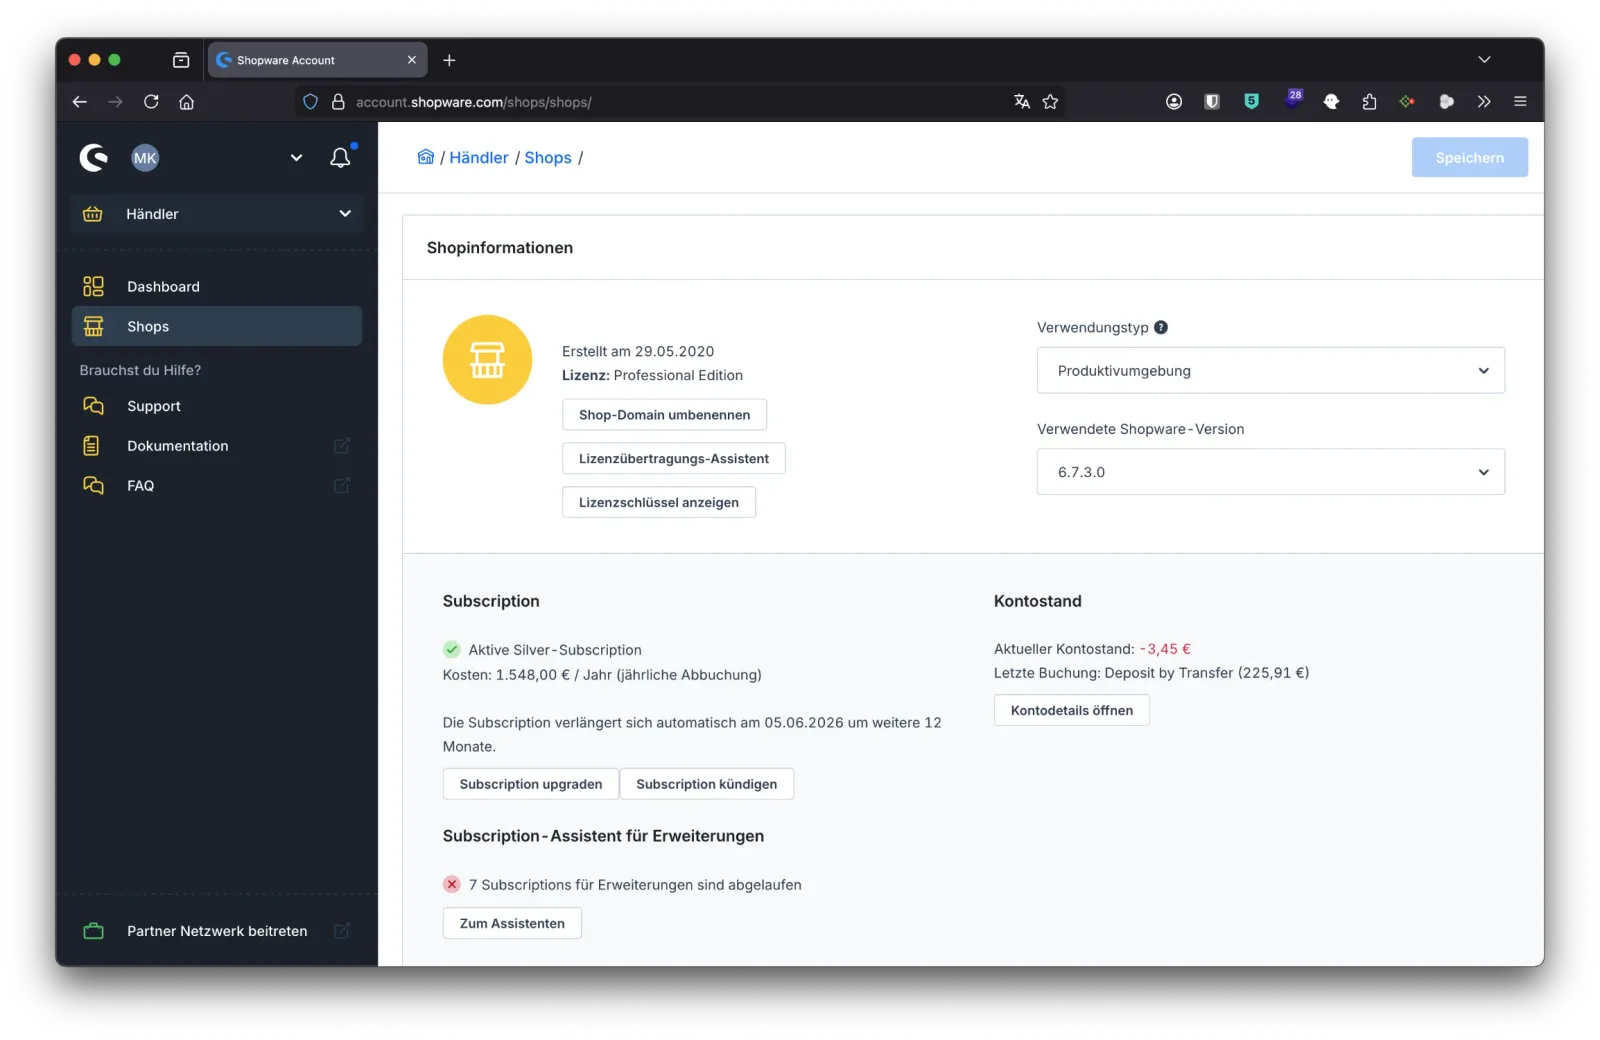Open the Shopware-Version dropdown showing 6.7.3.0
The image size is (1600, 1040).
(1270, 471)
